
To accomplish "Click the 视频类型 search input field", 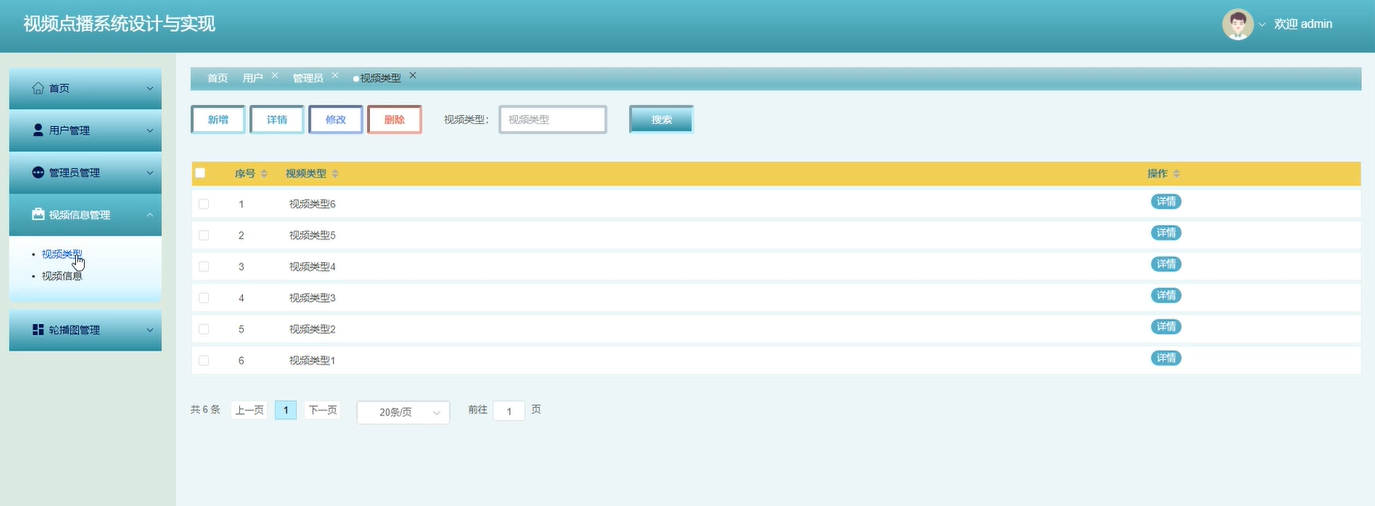I will [x=553, y=119].
